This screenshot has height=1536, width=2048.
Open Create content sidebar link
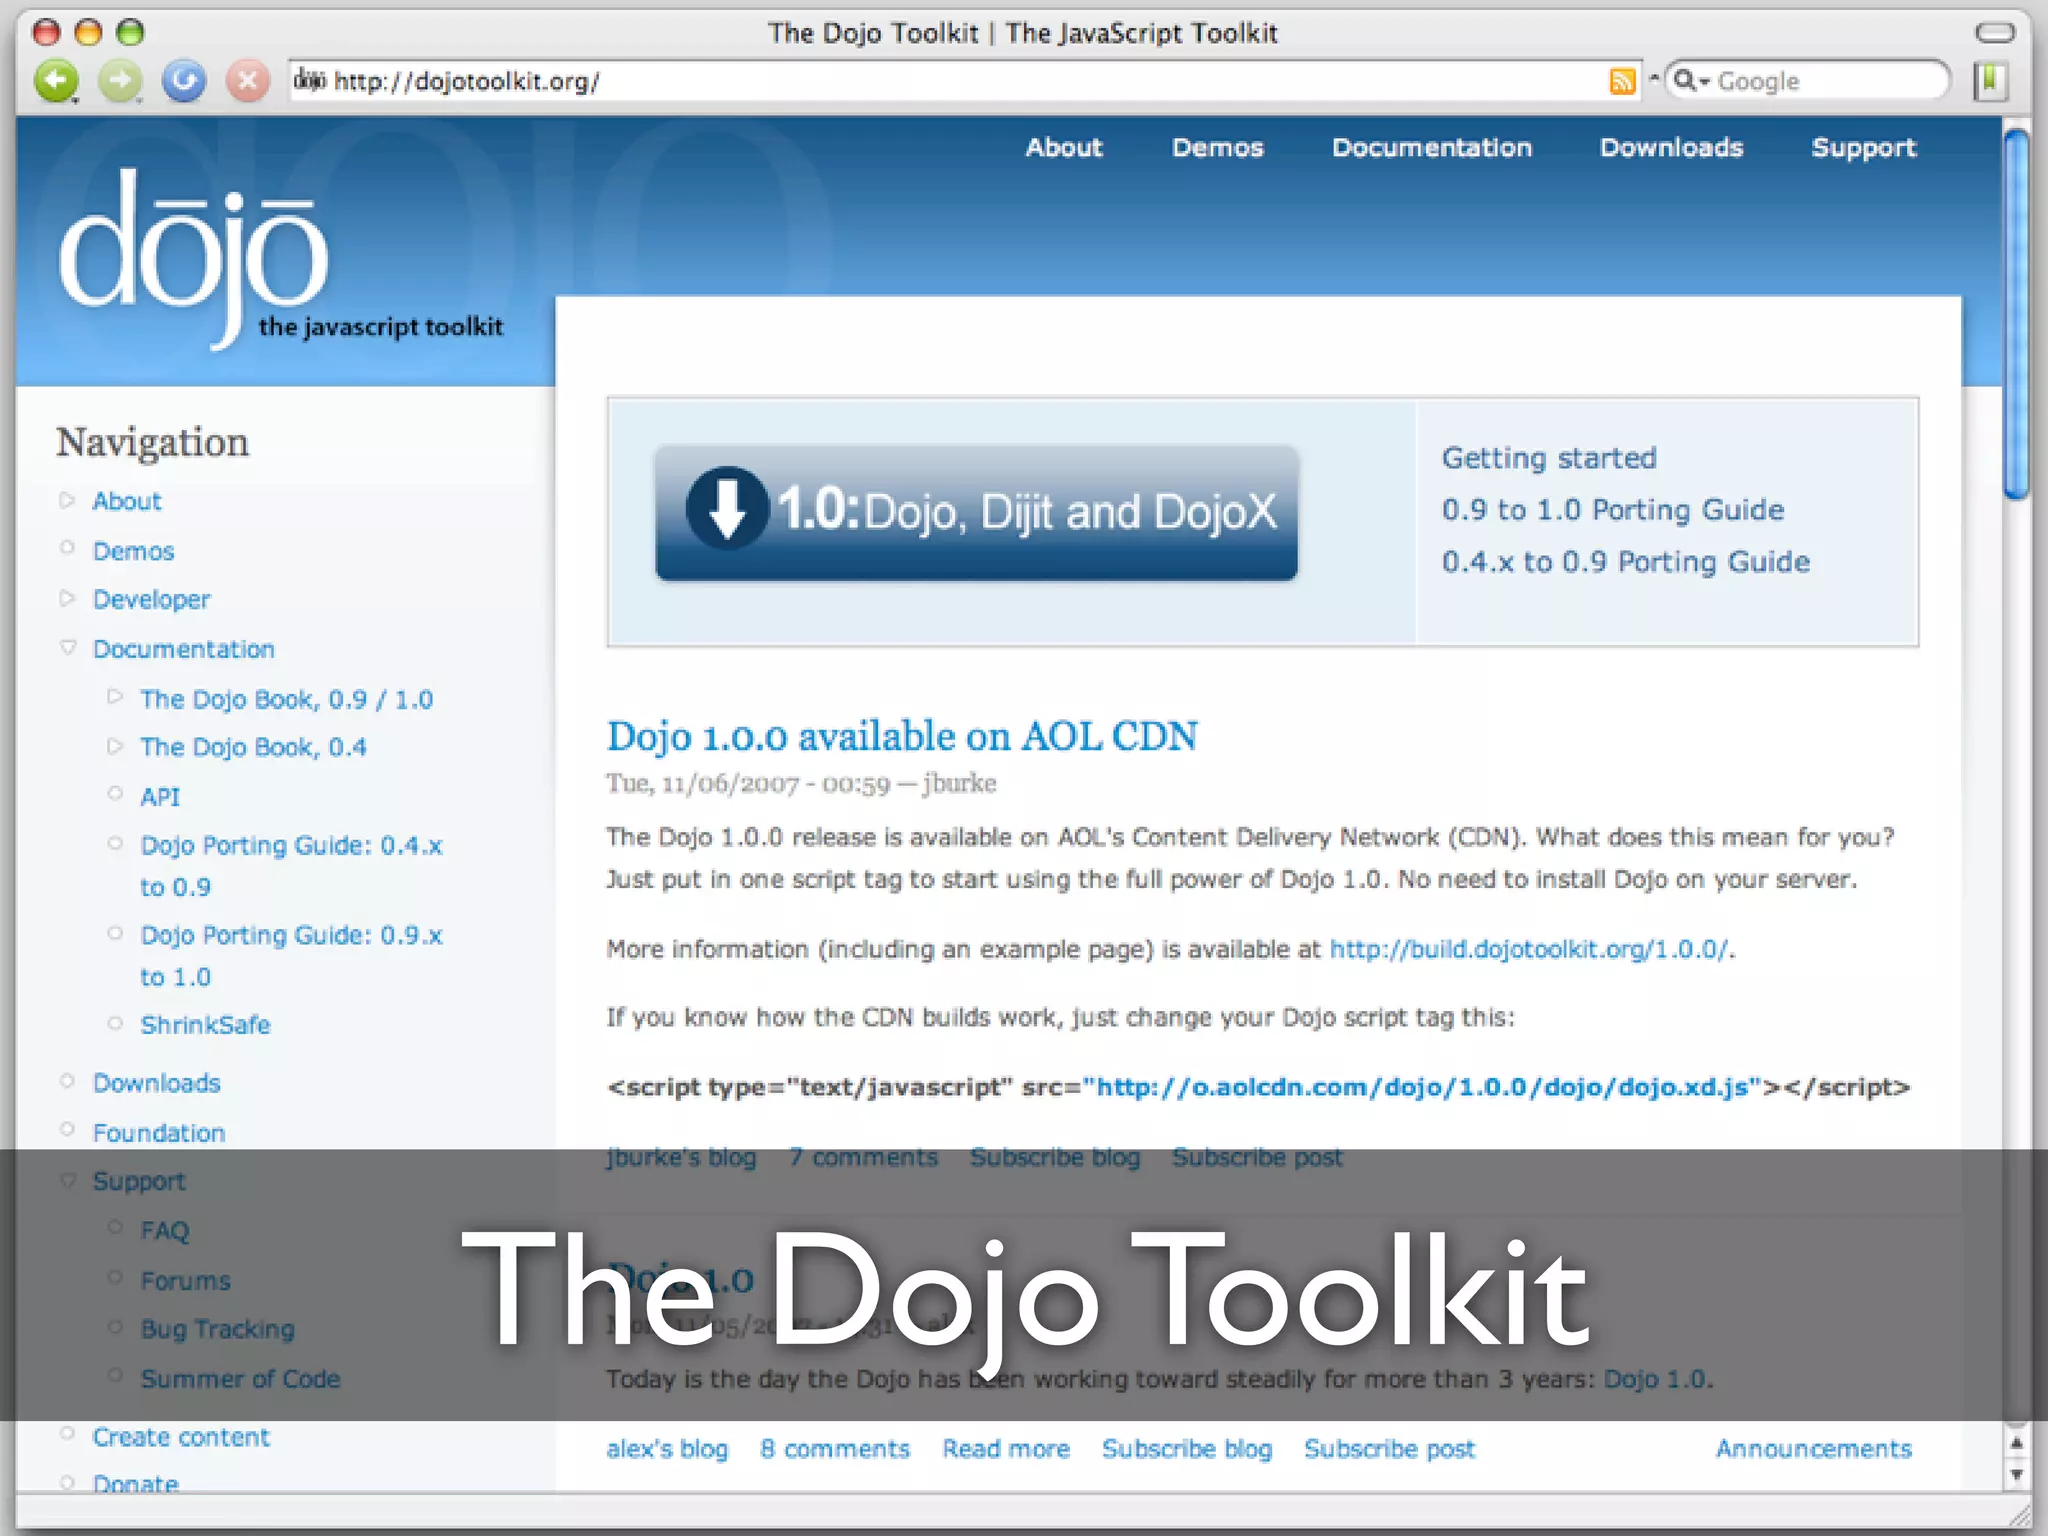point(181,1437)
